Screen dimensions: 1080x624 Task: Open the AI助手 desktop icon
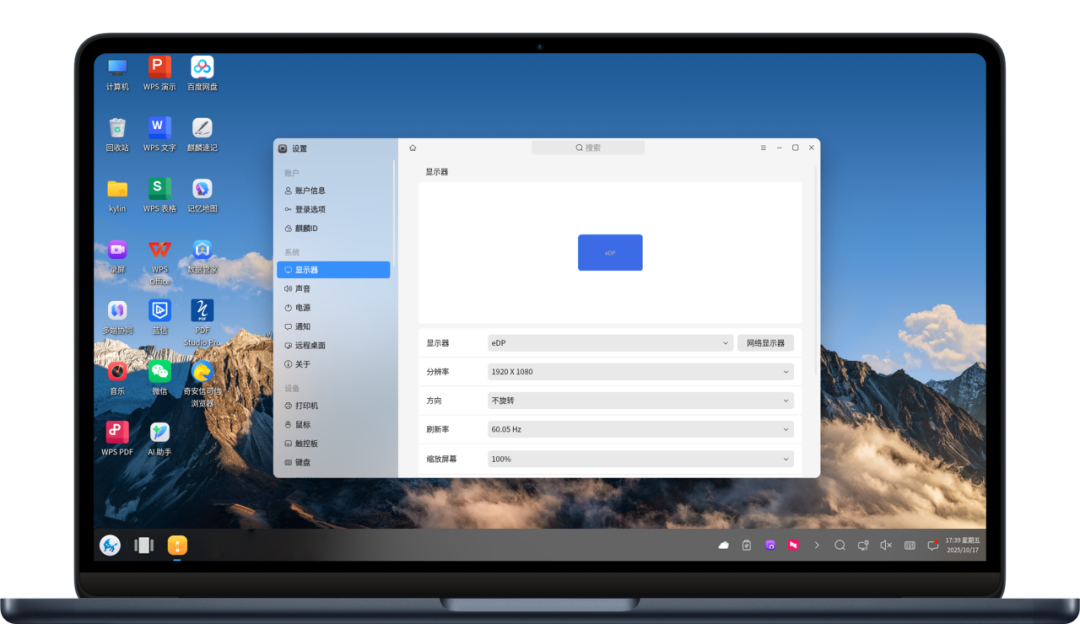coord(160,432)
